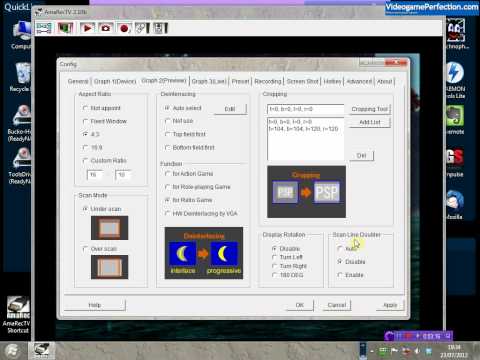Click the Apply button
The image size is (480, 360).
point(390,305)
